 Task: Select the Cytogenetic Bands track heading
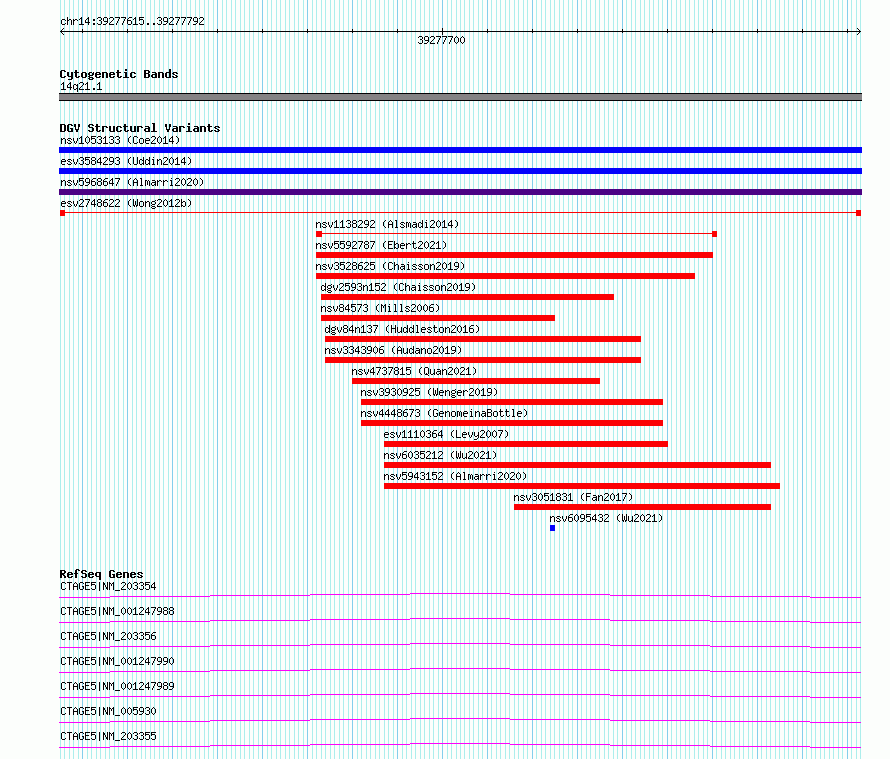point(119,74)
